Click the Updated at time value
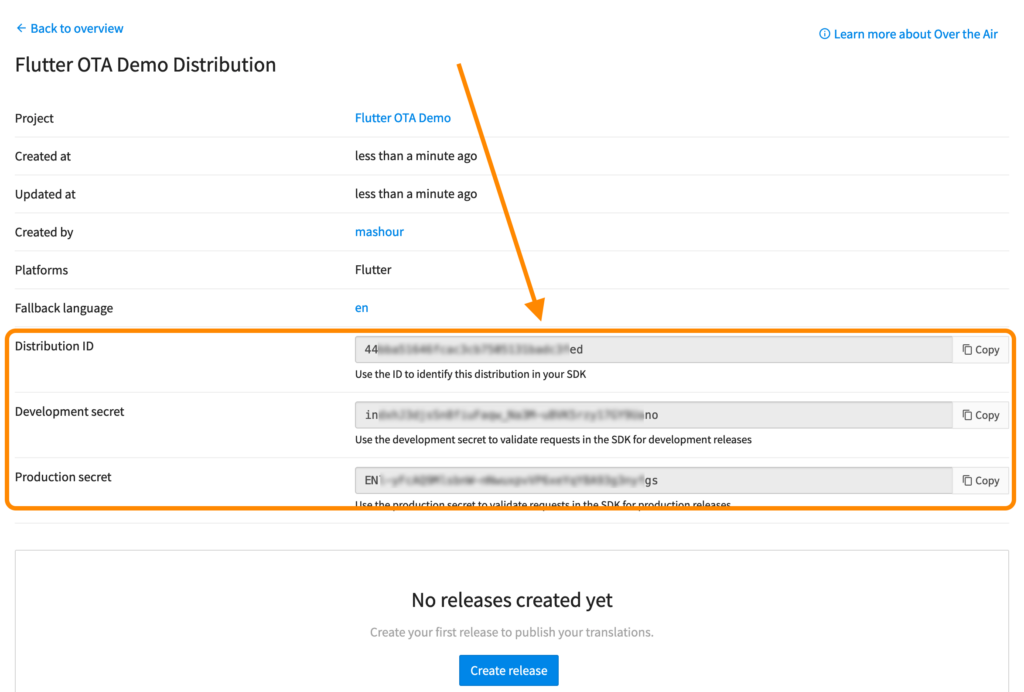1024x692 pixels. click(416, 194)
